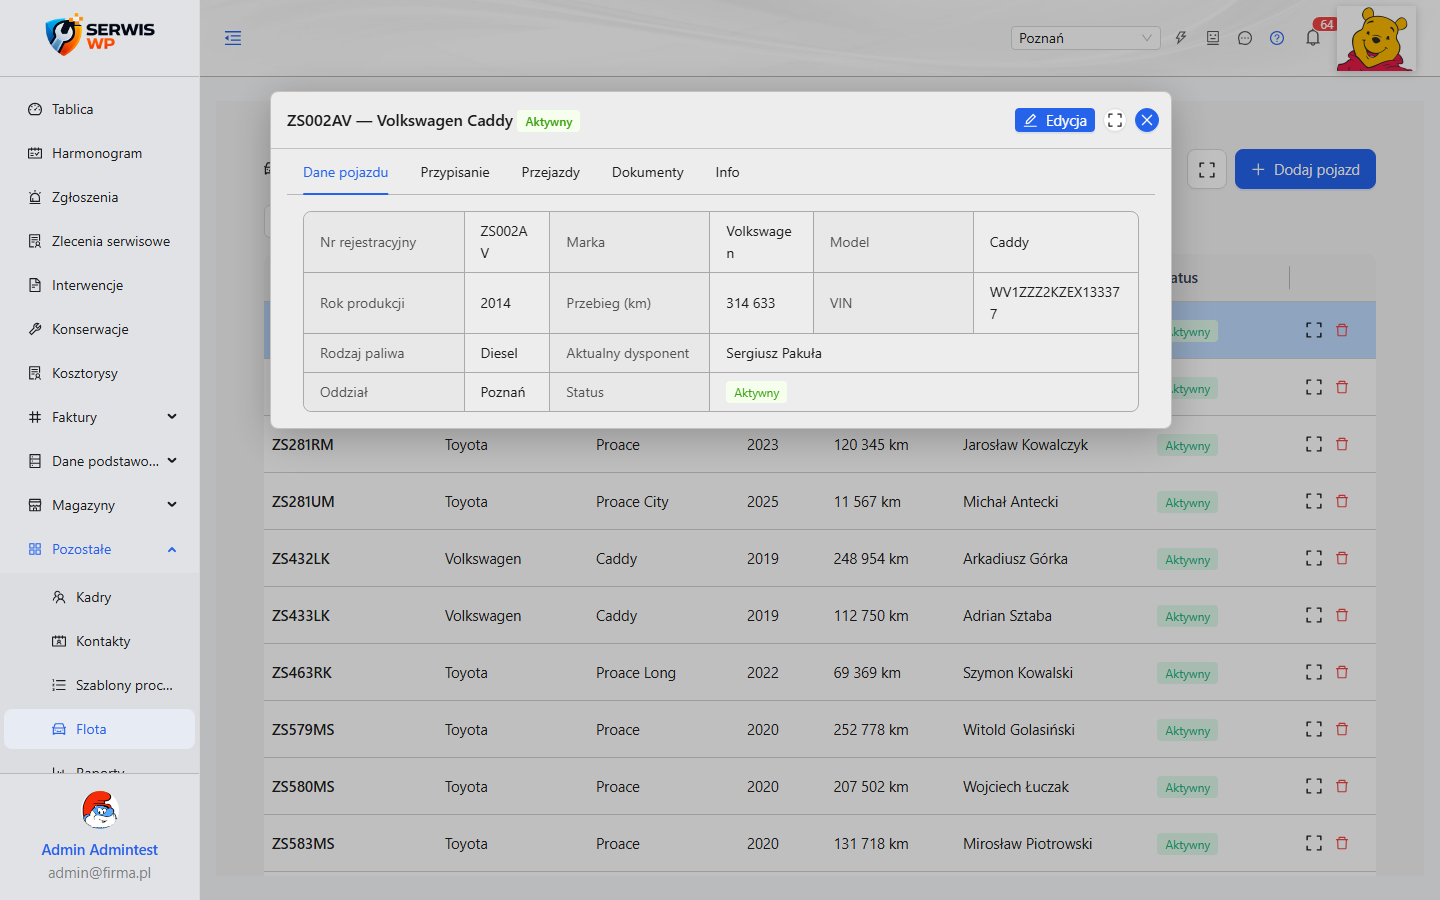Click the Edycja button in vehicle dialog
This screenshot has width=1440, height=900.
[x=1055, y=120]
